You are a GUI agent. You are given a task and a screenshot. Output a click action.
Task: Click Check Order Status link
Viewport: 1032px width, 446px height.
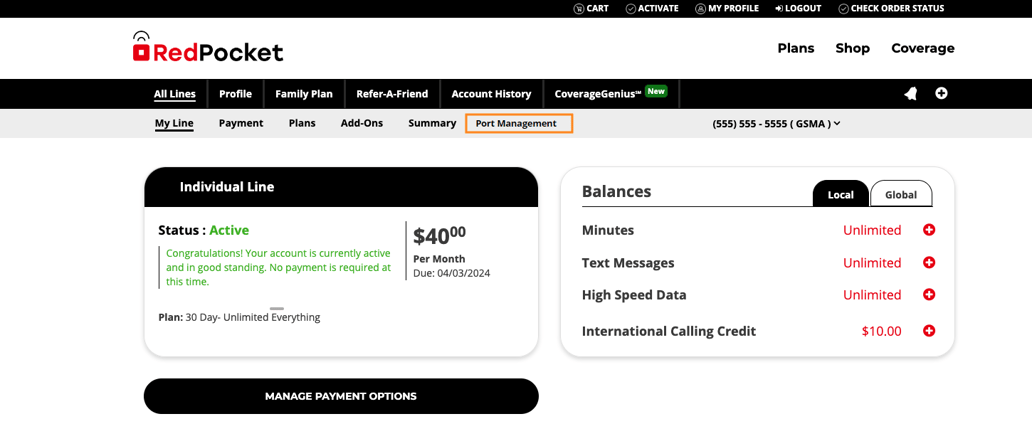(890, 9)
